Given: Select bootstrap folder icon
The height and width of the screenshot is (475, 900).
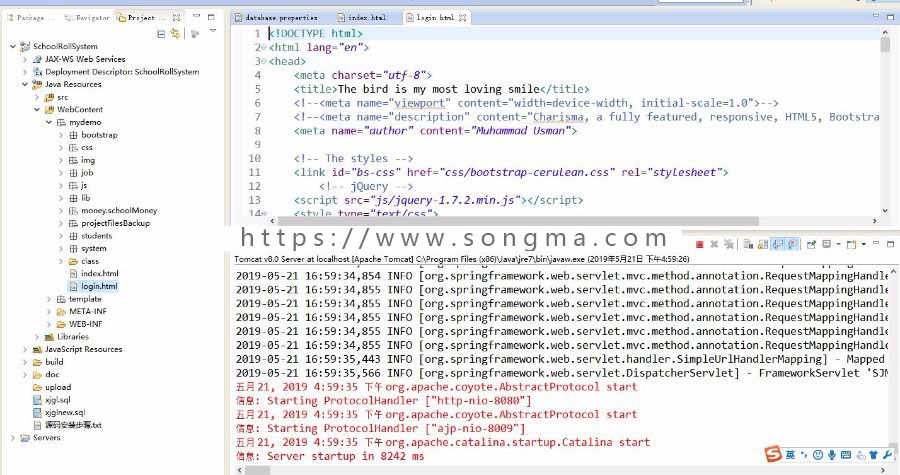Looking at the screenshot, I should 73,135.
